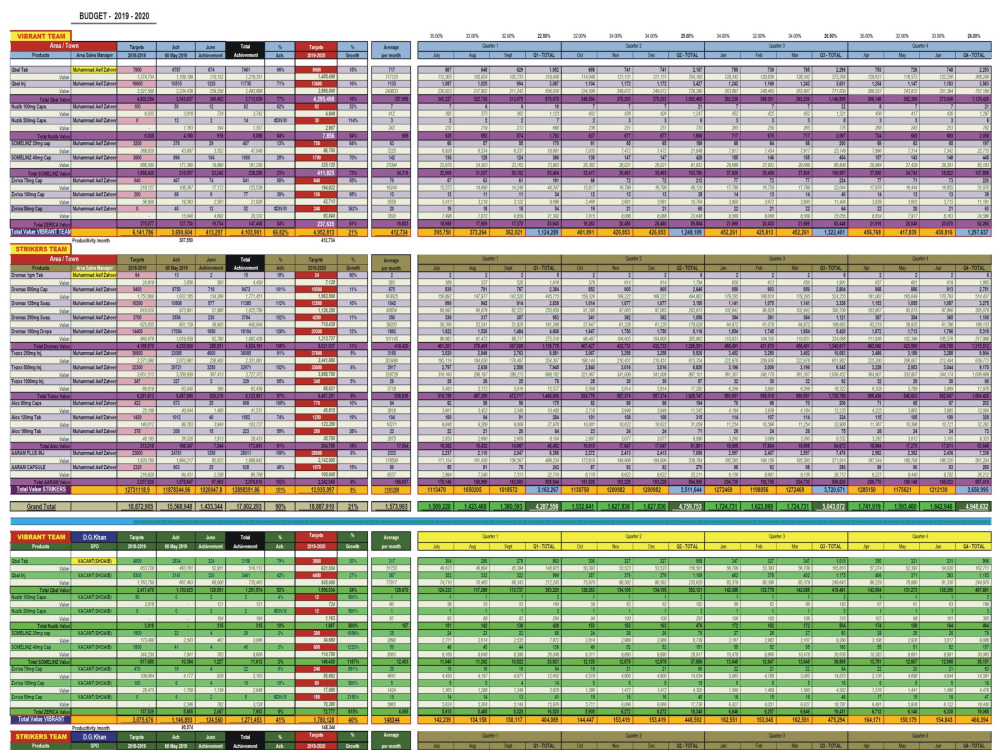Click the 'Dromax 100mg Drops' product label
The image size is (1000, 750).
(x=41, y=332)
